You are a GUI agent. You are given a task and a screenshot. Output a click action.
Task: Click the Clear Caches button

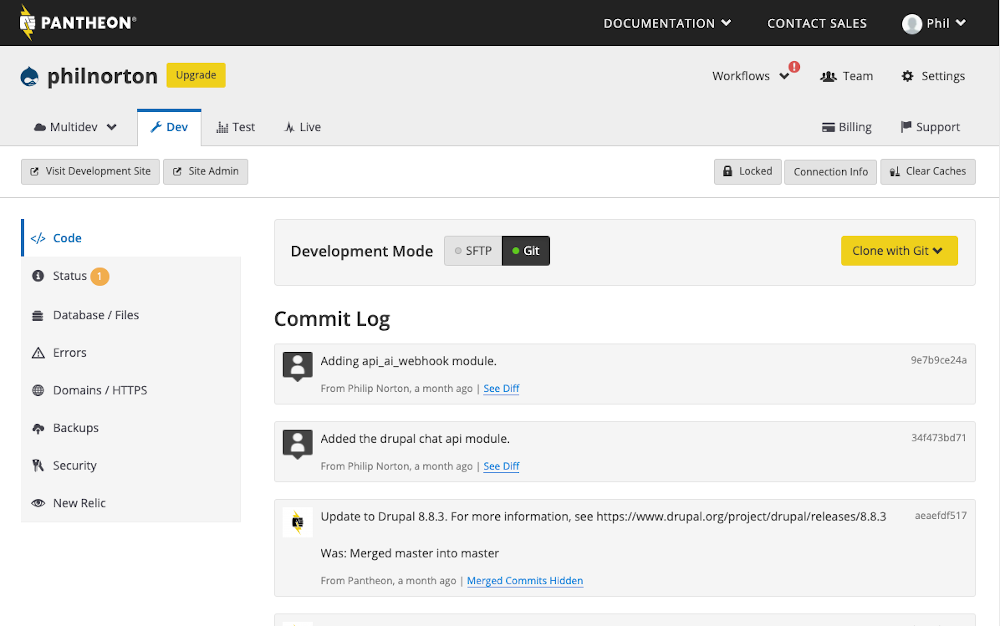(928, 171)
